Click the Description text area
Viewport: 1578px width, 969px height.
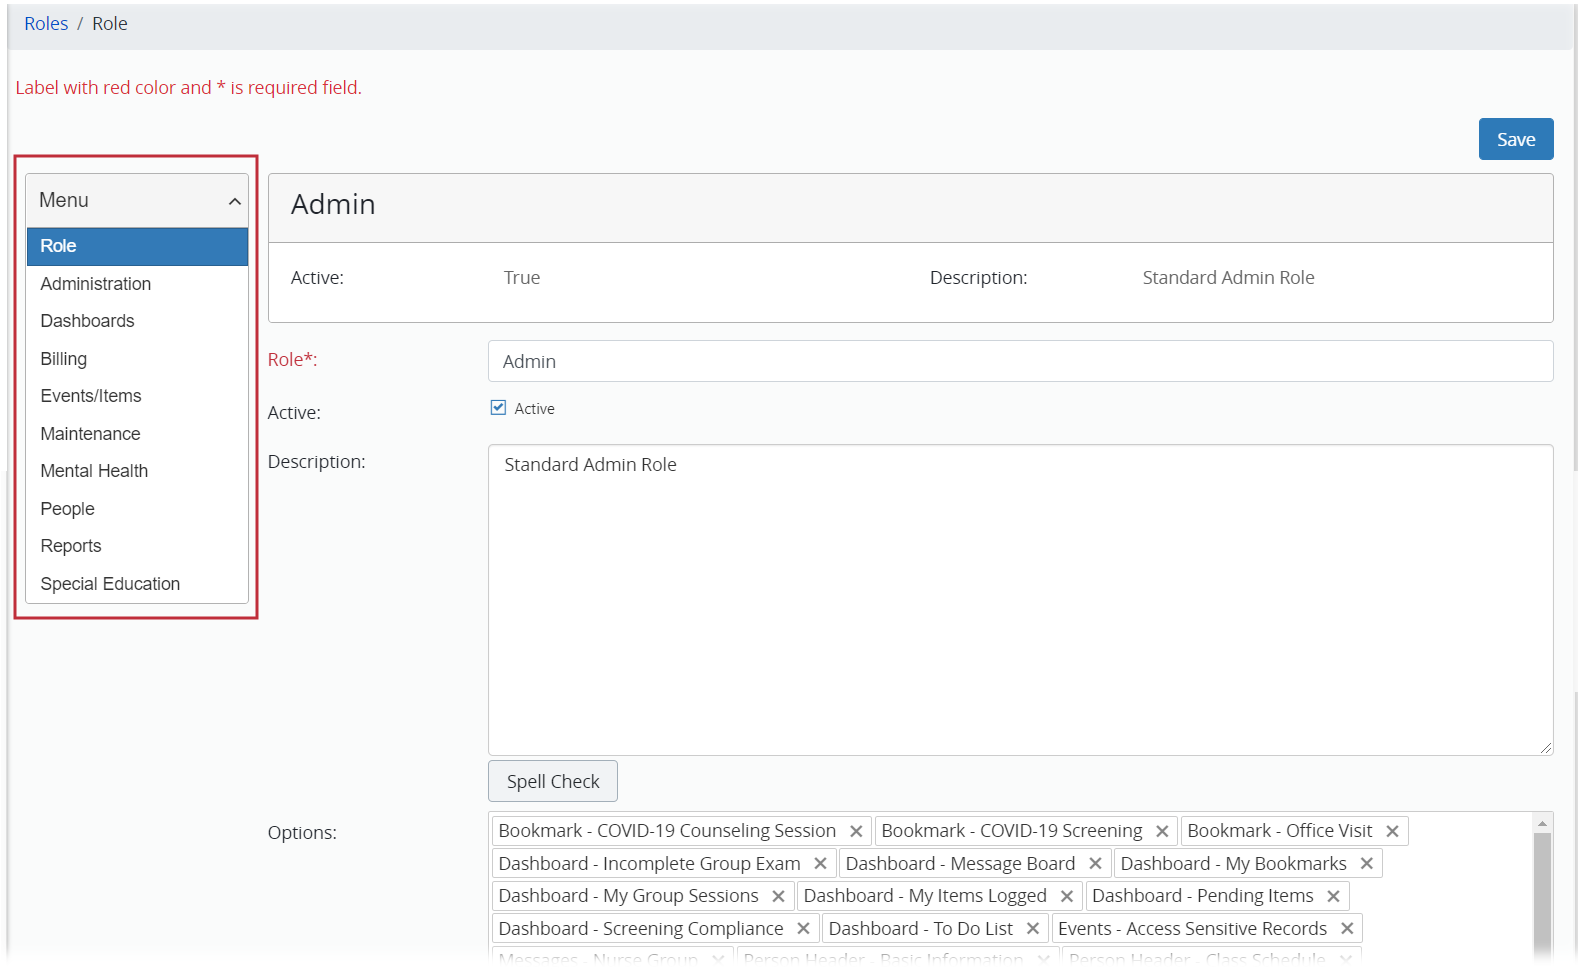pyautogui.click(x=1020, y=600)
